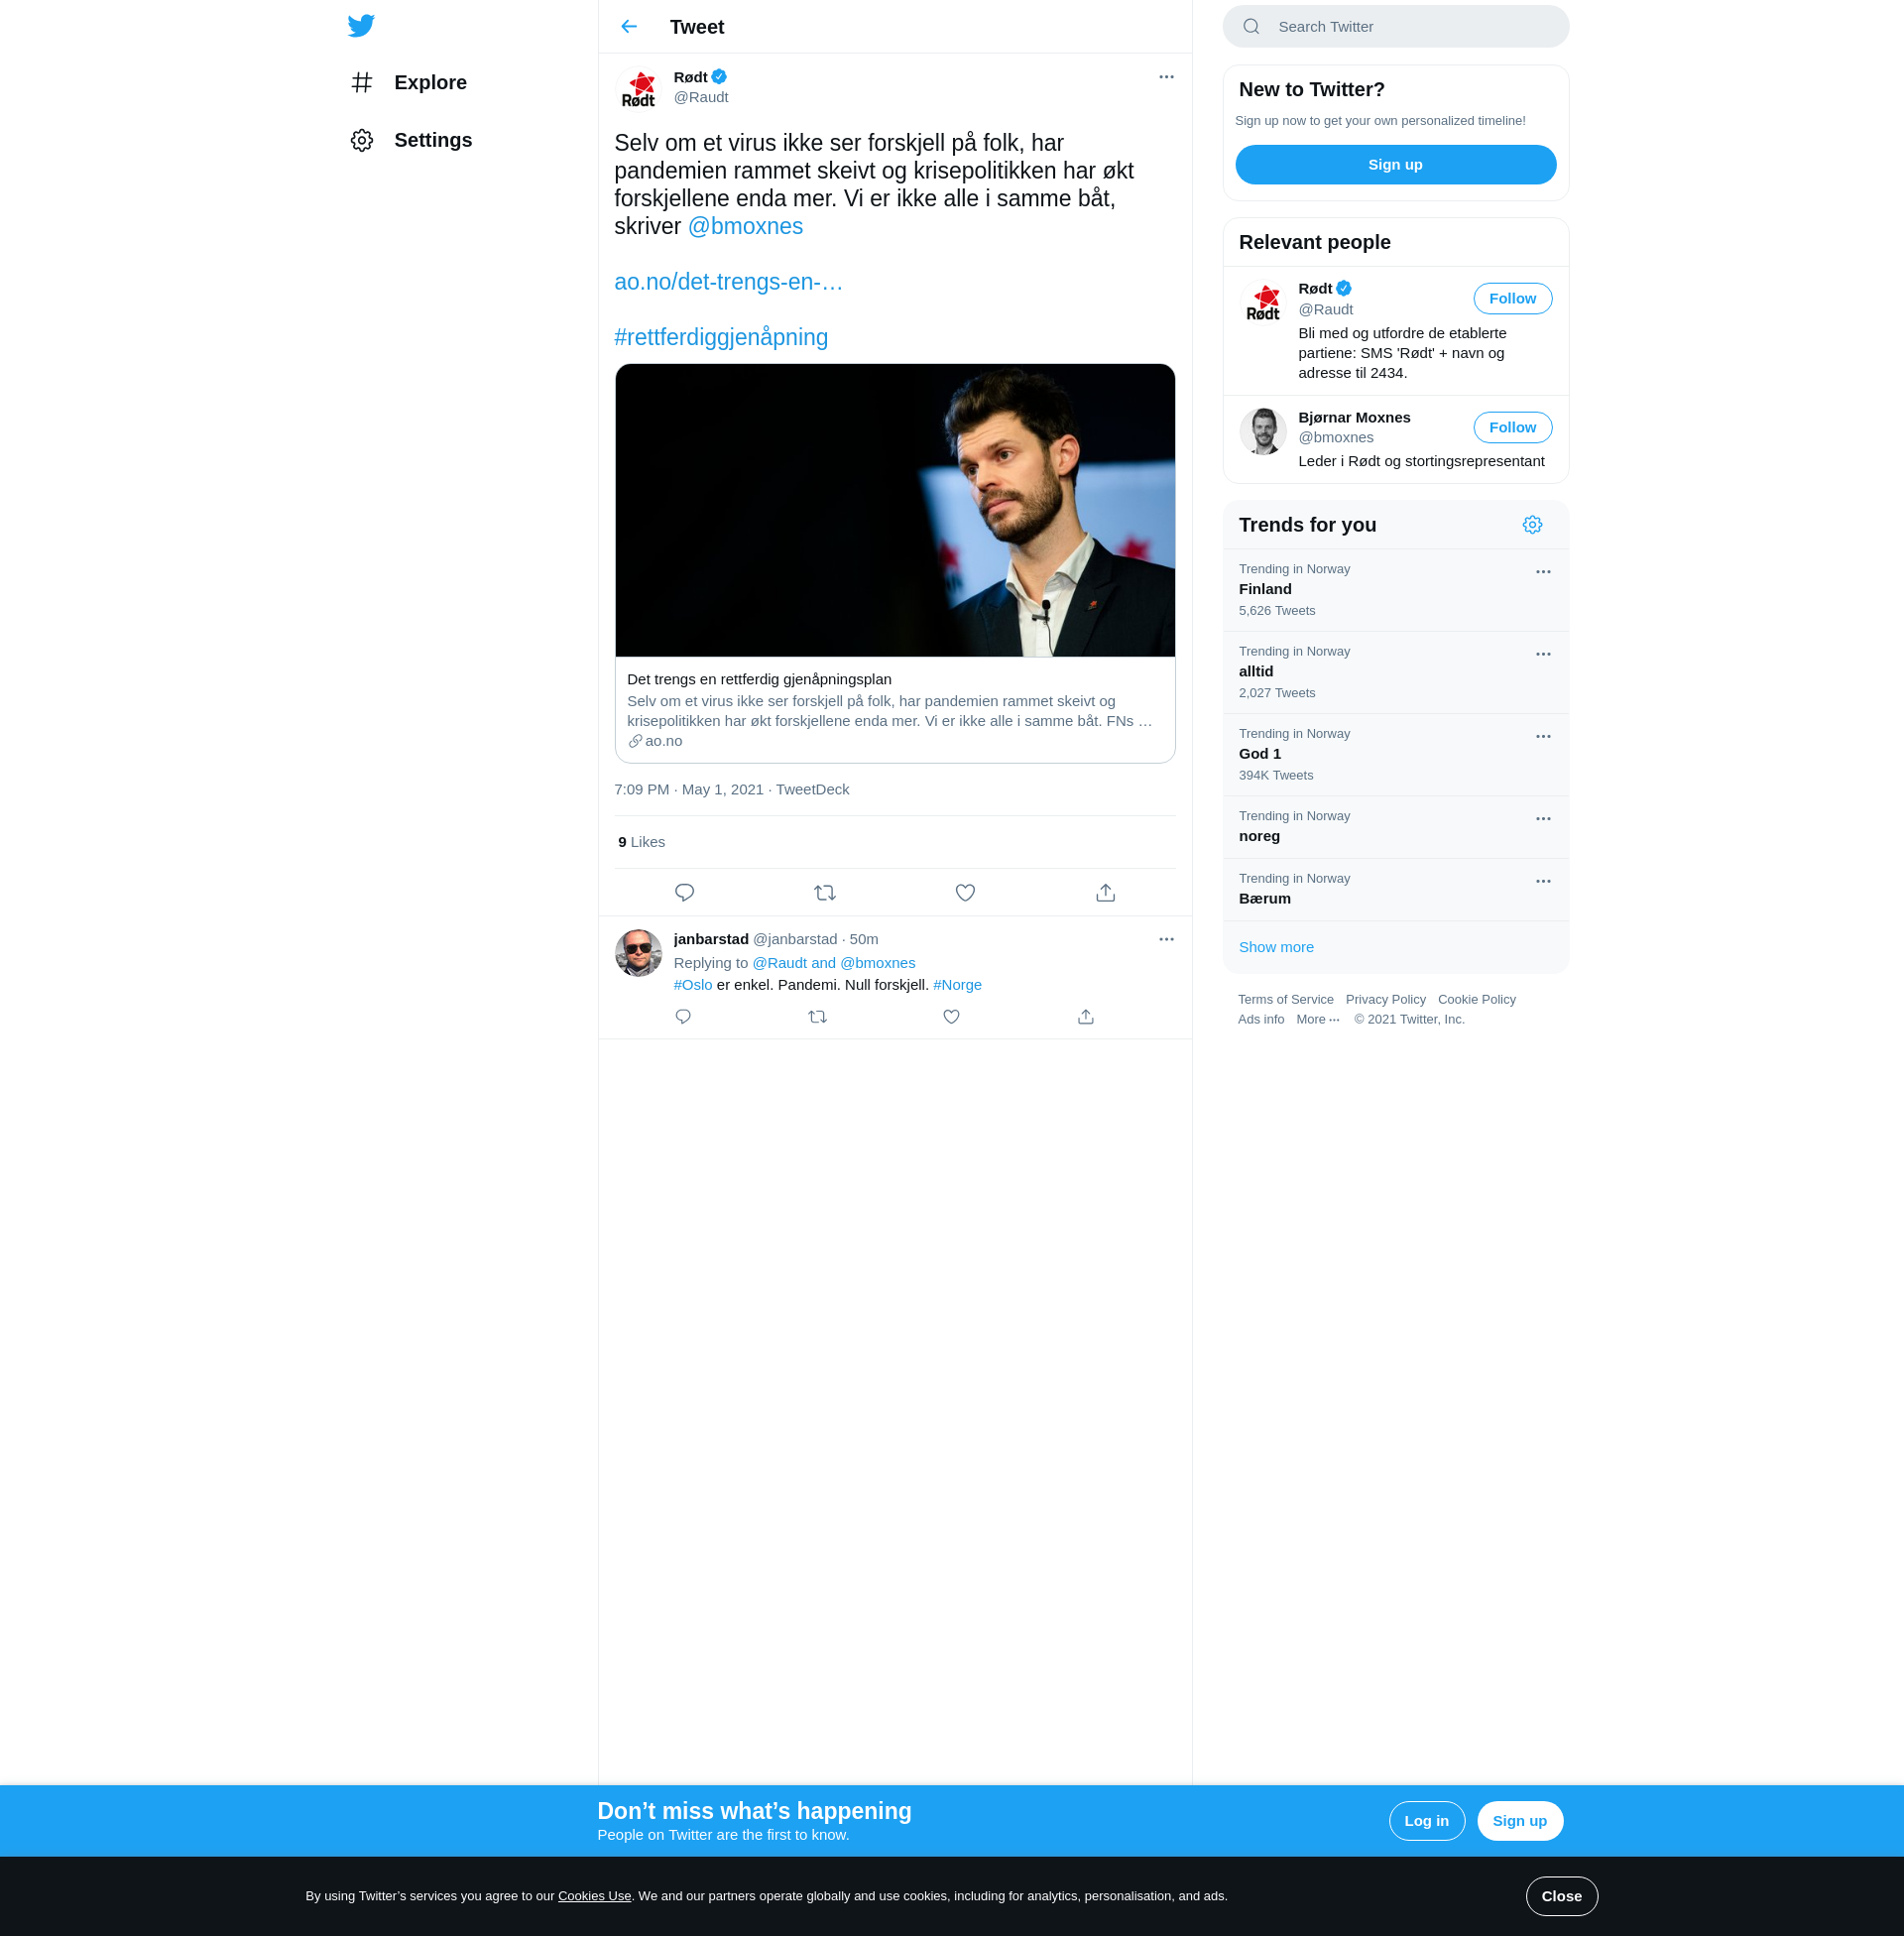Open more options for God 1 trend
Screen dimensions: 1904x1936
coord(1543,737)
